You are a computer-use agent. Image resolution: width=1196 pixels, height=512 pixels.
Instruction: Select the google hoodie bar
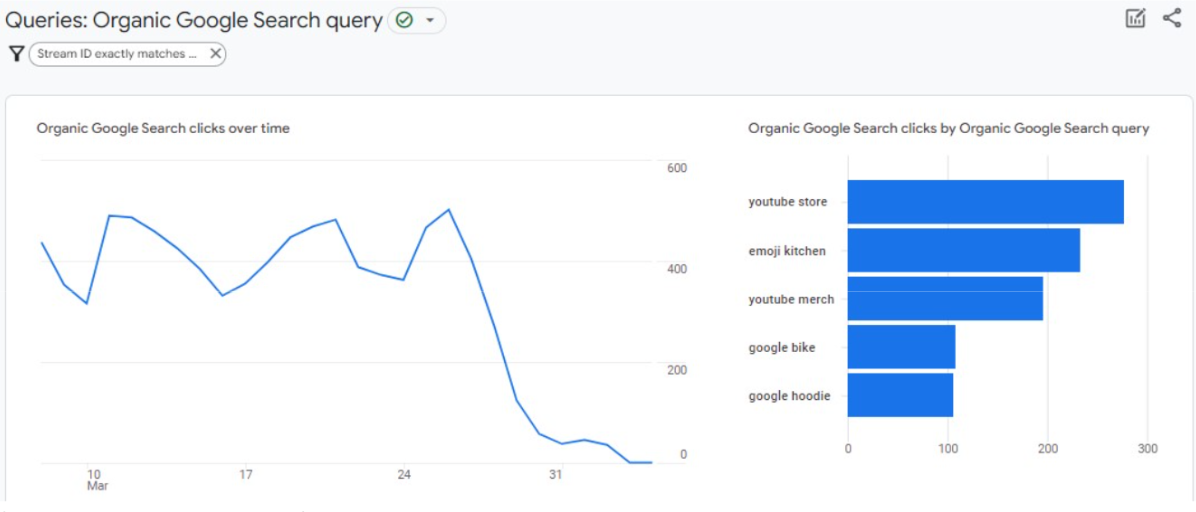coord(900,396)
